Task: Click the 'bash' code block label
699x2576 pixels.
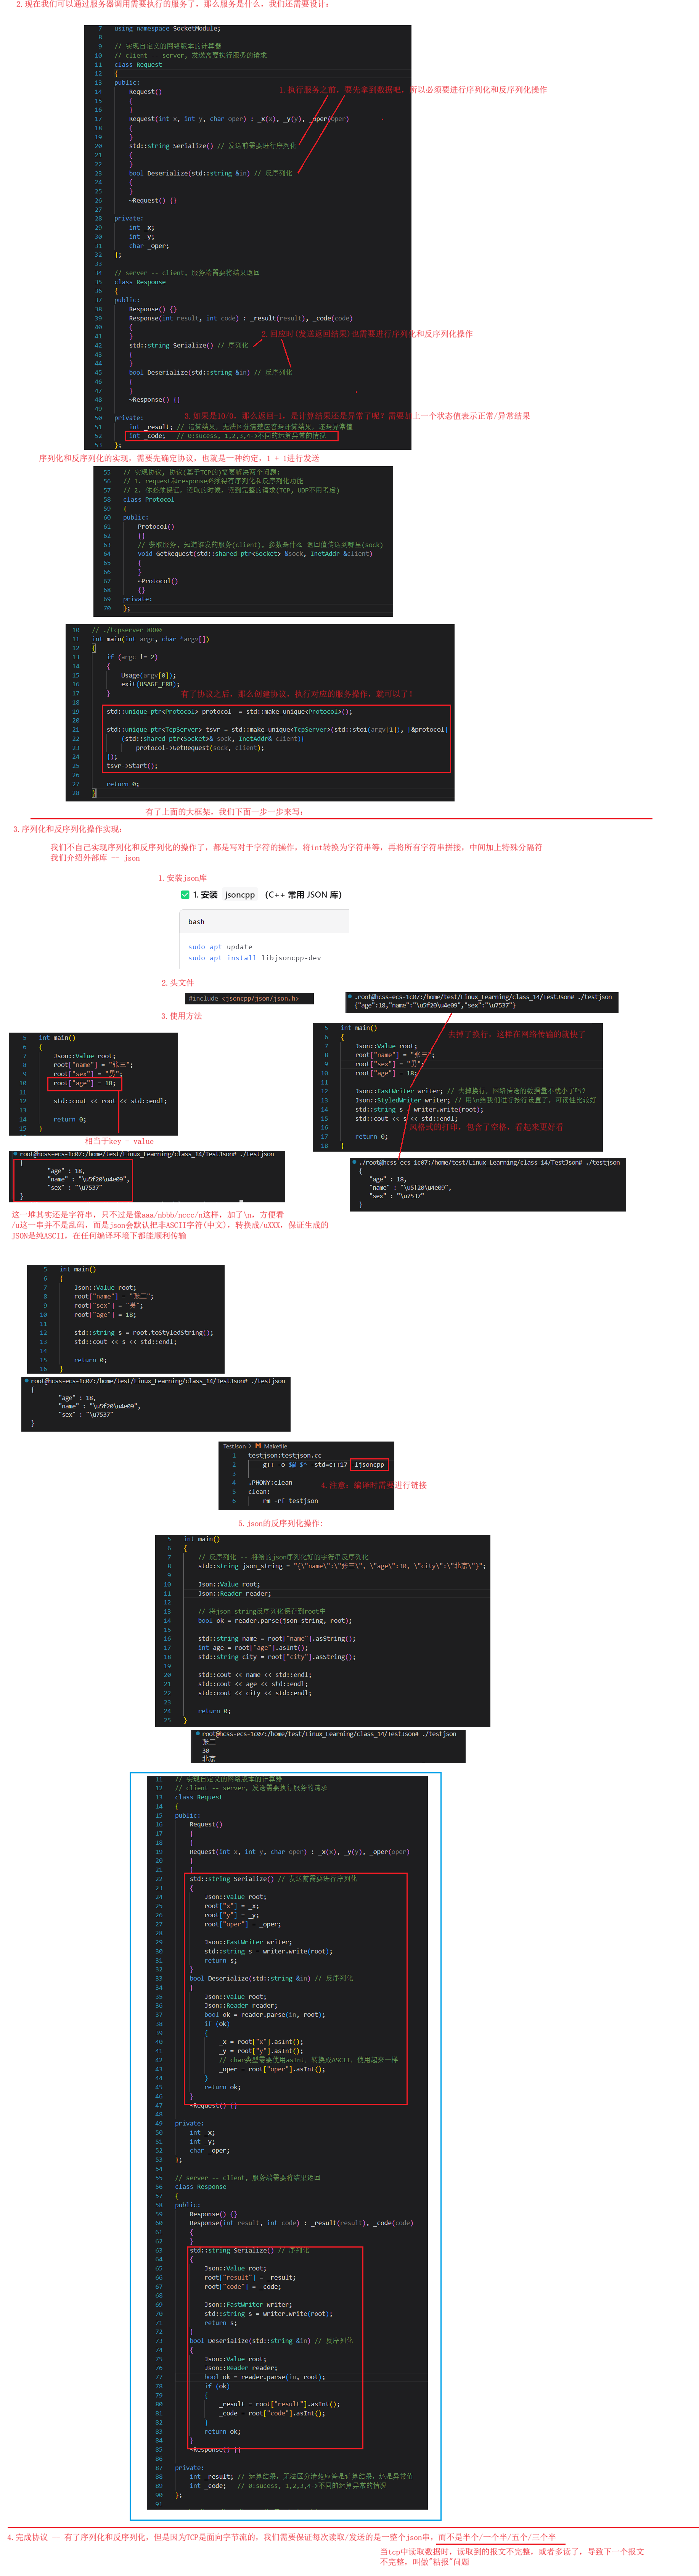Action: point(196,922)
